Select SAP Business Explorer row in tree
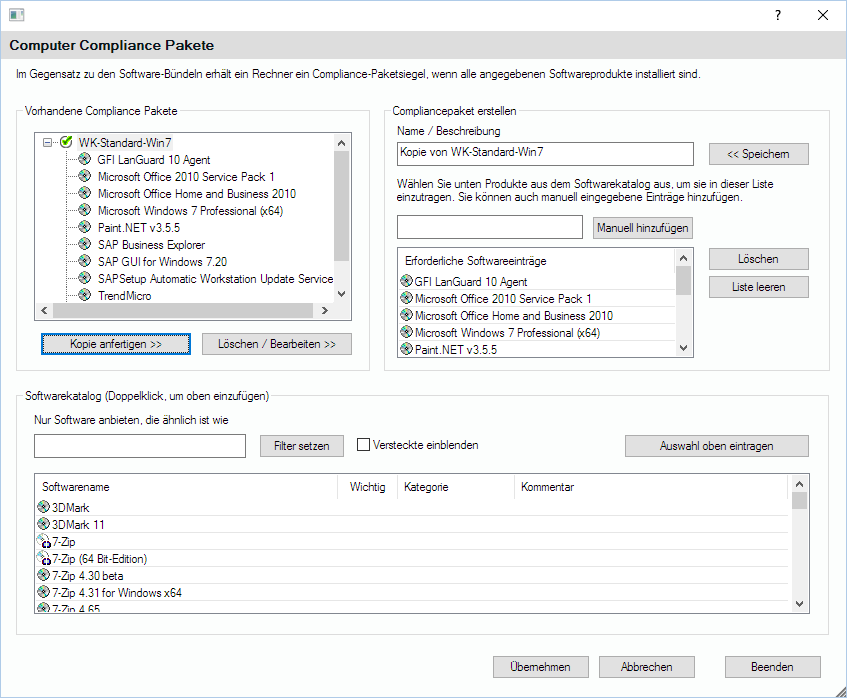Screen dimensions: 847x698 [151, 245]
